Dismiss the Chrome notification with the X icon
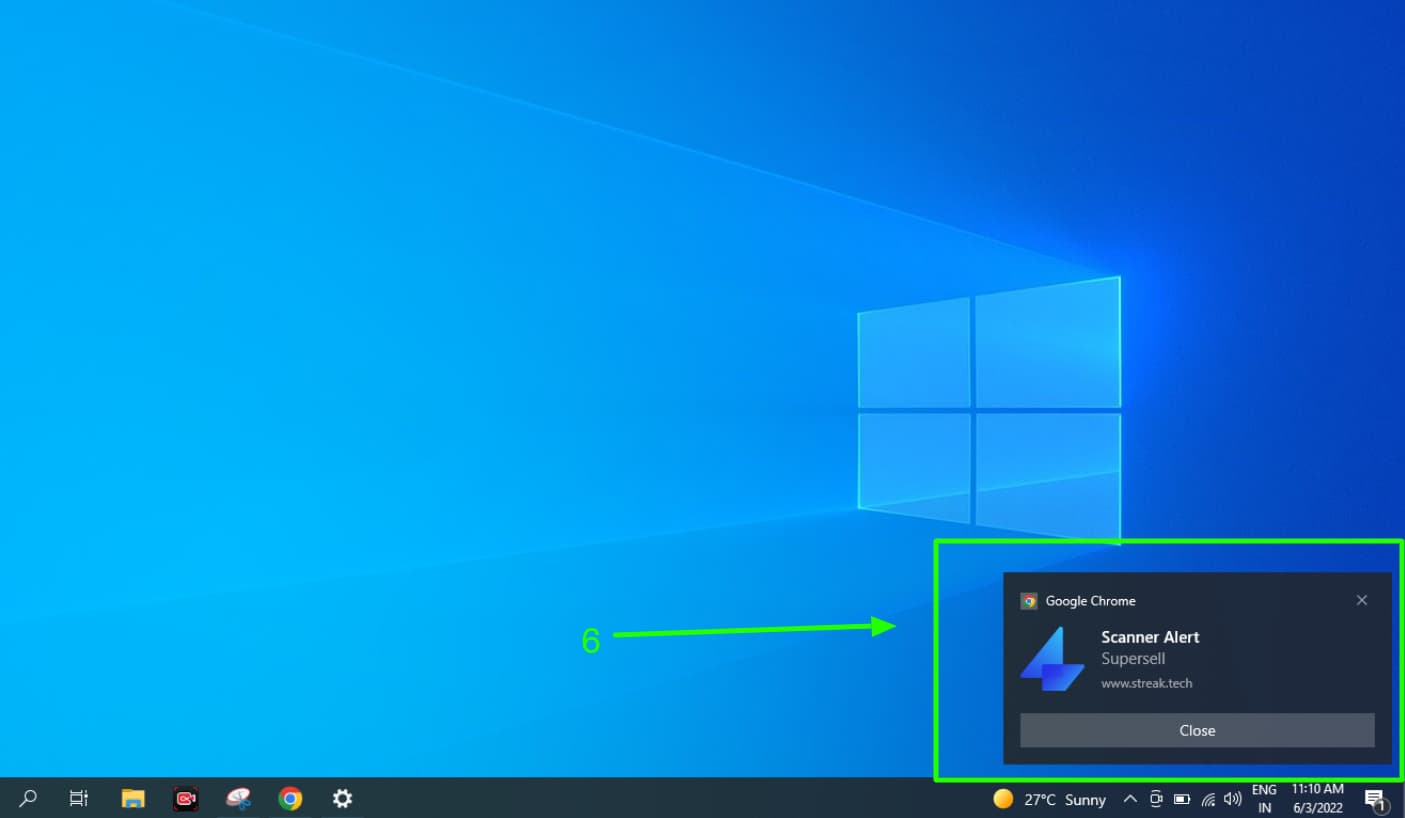This screenshot has height=818, width=1405. point(1361,600)
